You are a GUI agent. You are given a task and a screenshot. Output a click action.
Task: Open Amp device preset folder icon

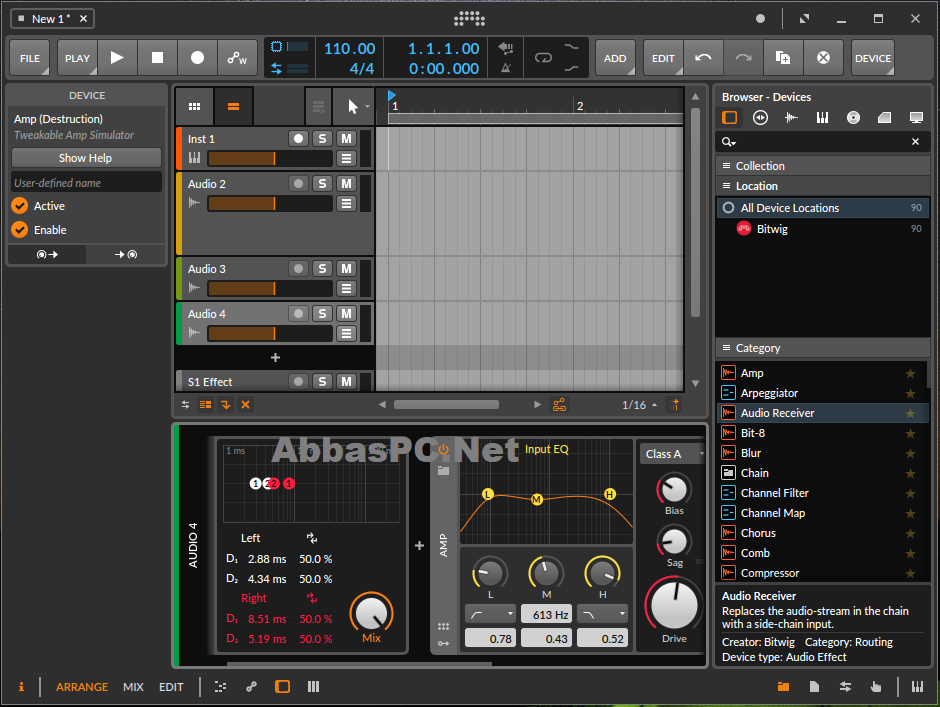point(443,470)
